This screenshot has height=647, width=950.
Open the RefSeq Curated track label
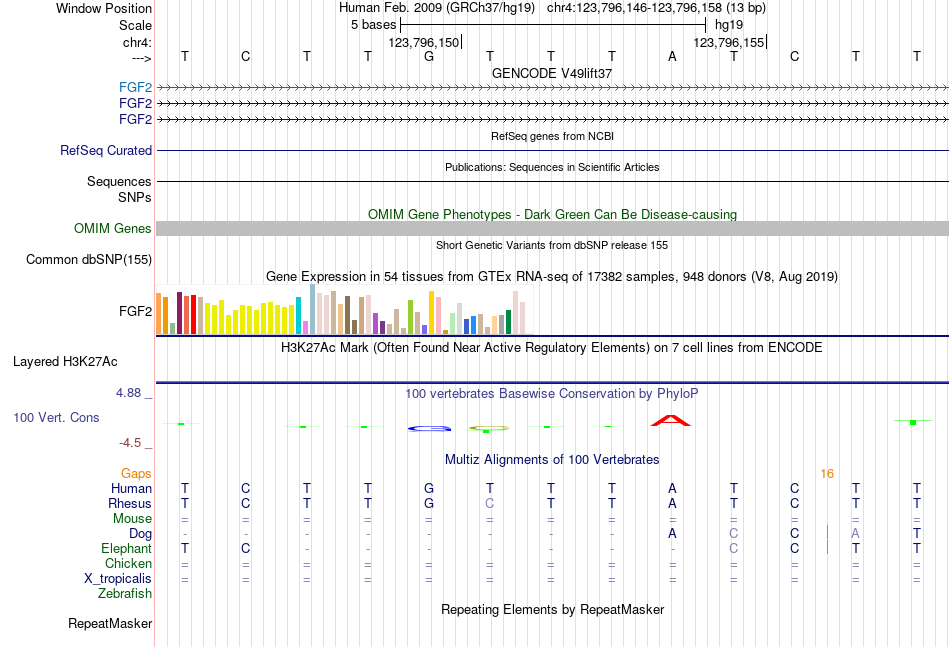tap(105, 150)
